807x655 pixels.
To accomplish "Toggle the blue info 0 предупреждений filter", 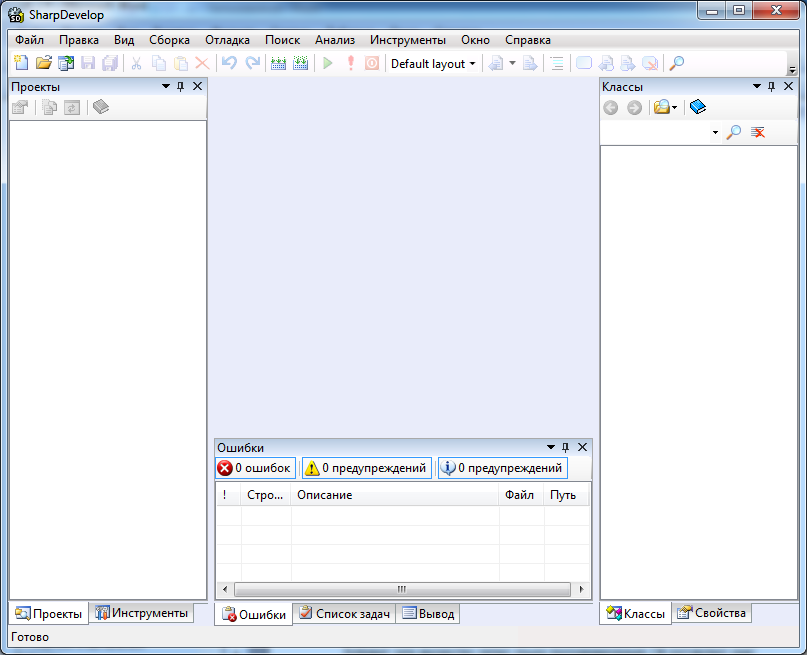I will point(503,468).
